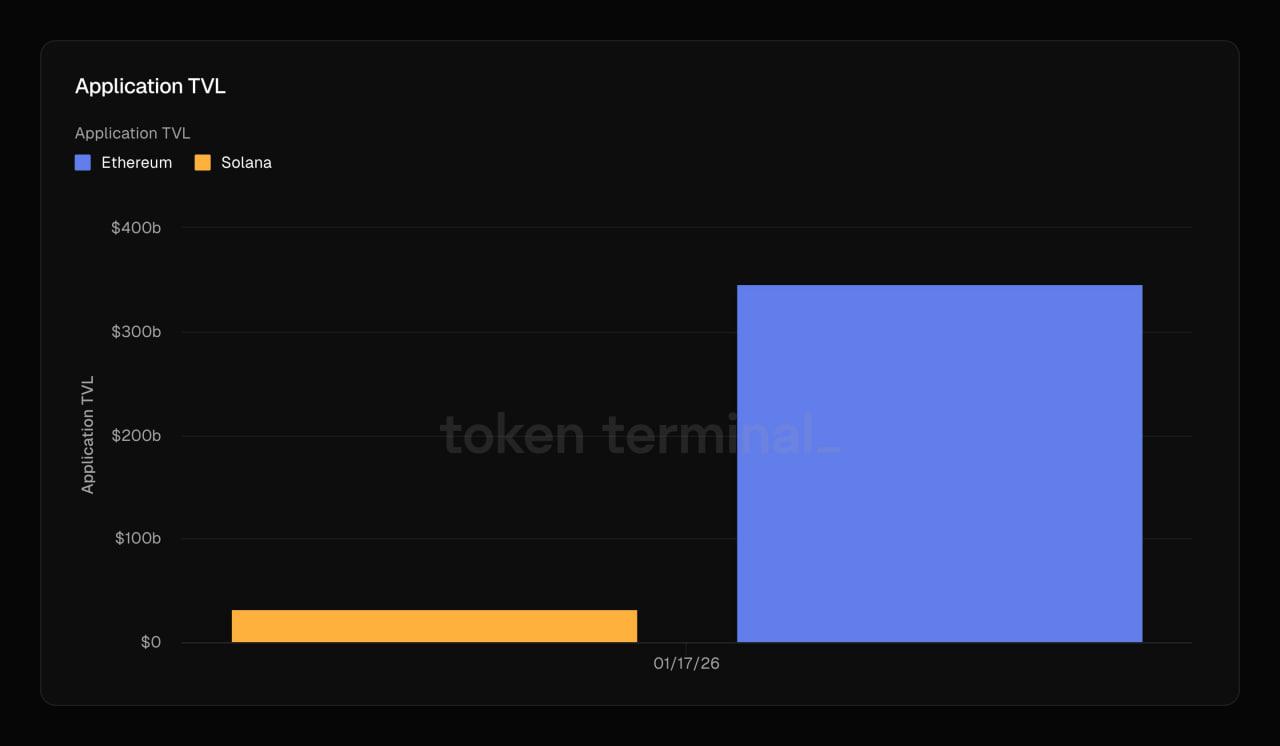Click the $200b y-axis label
The image size is (1280, 746).
(x=136, y=435)
